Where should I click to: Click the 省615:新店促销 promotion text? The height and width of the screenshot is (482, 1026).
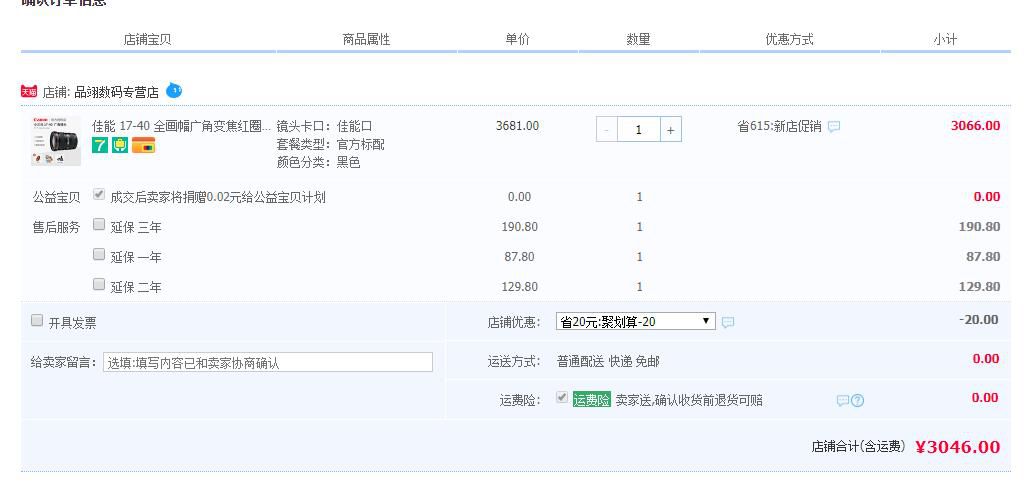(779, 126)
